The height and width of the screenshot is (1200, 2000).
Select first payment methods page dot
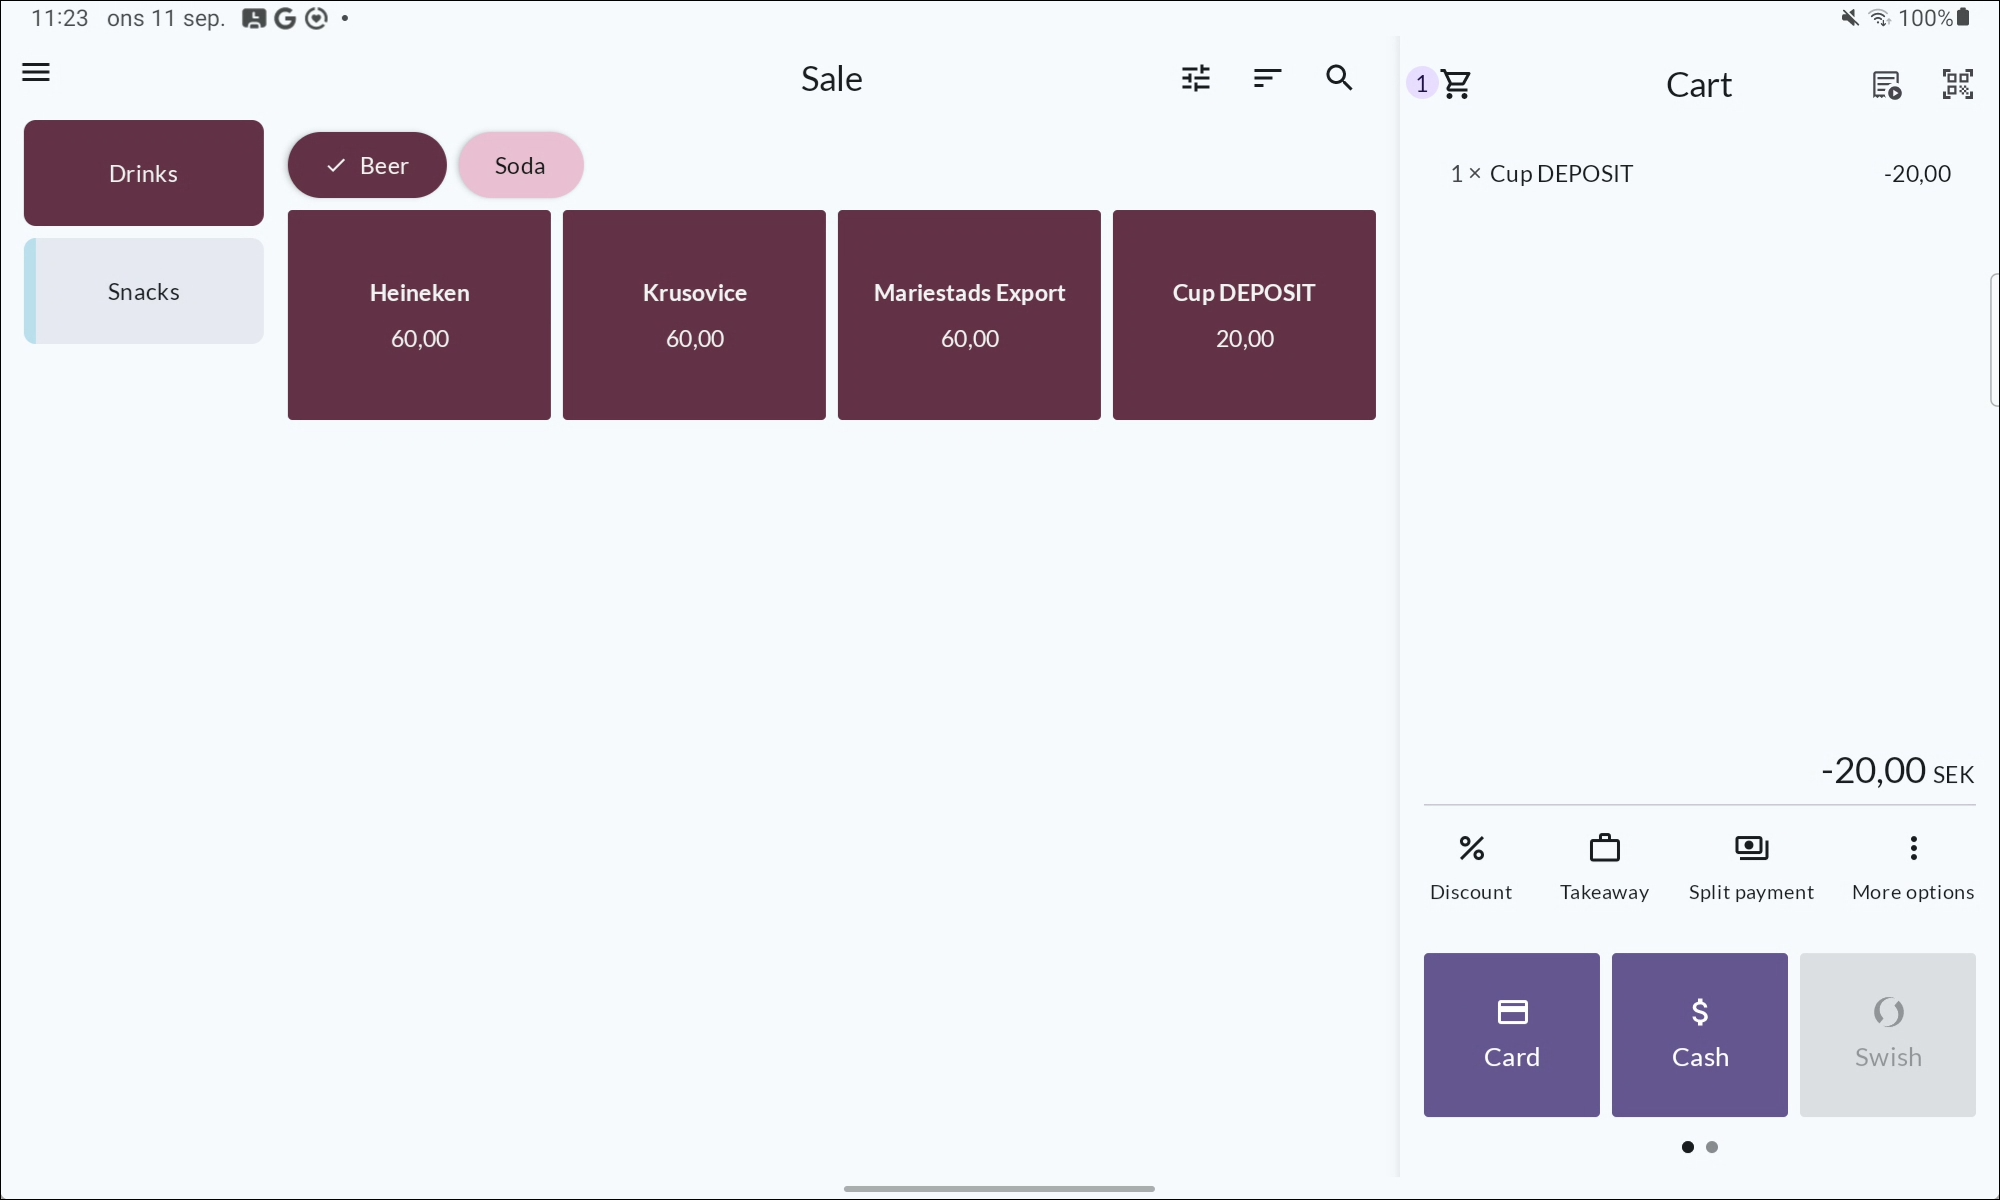pyautogui.click(x=1688, y=1147)
